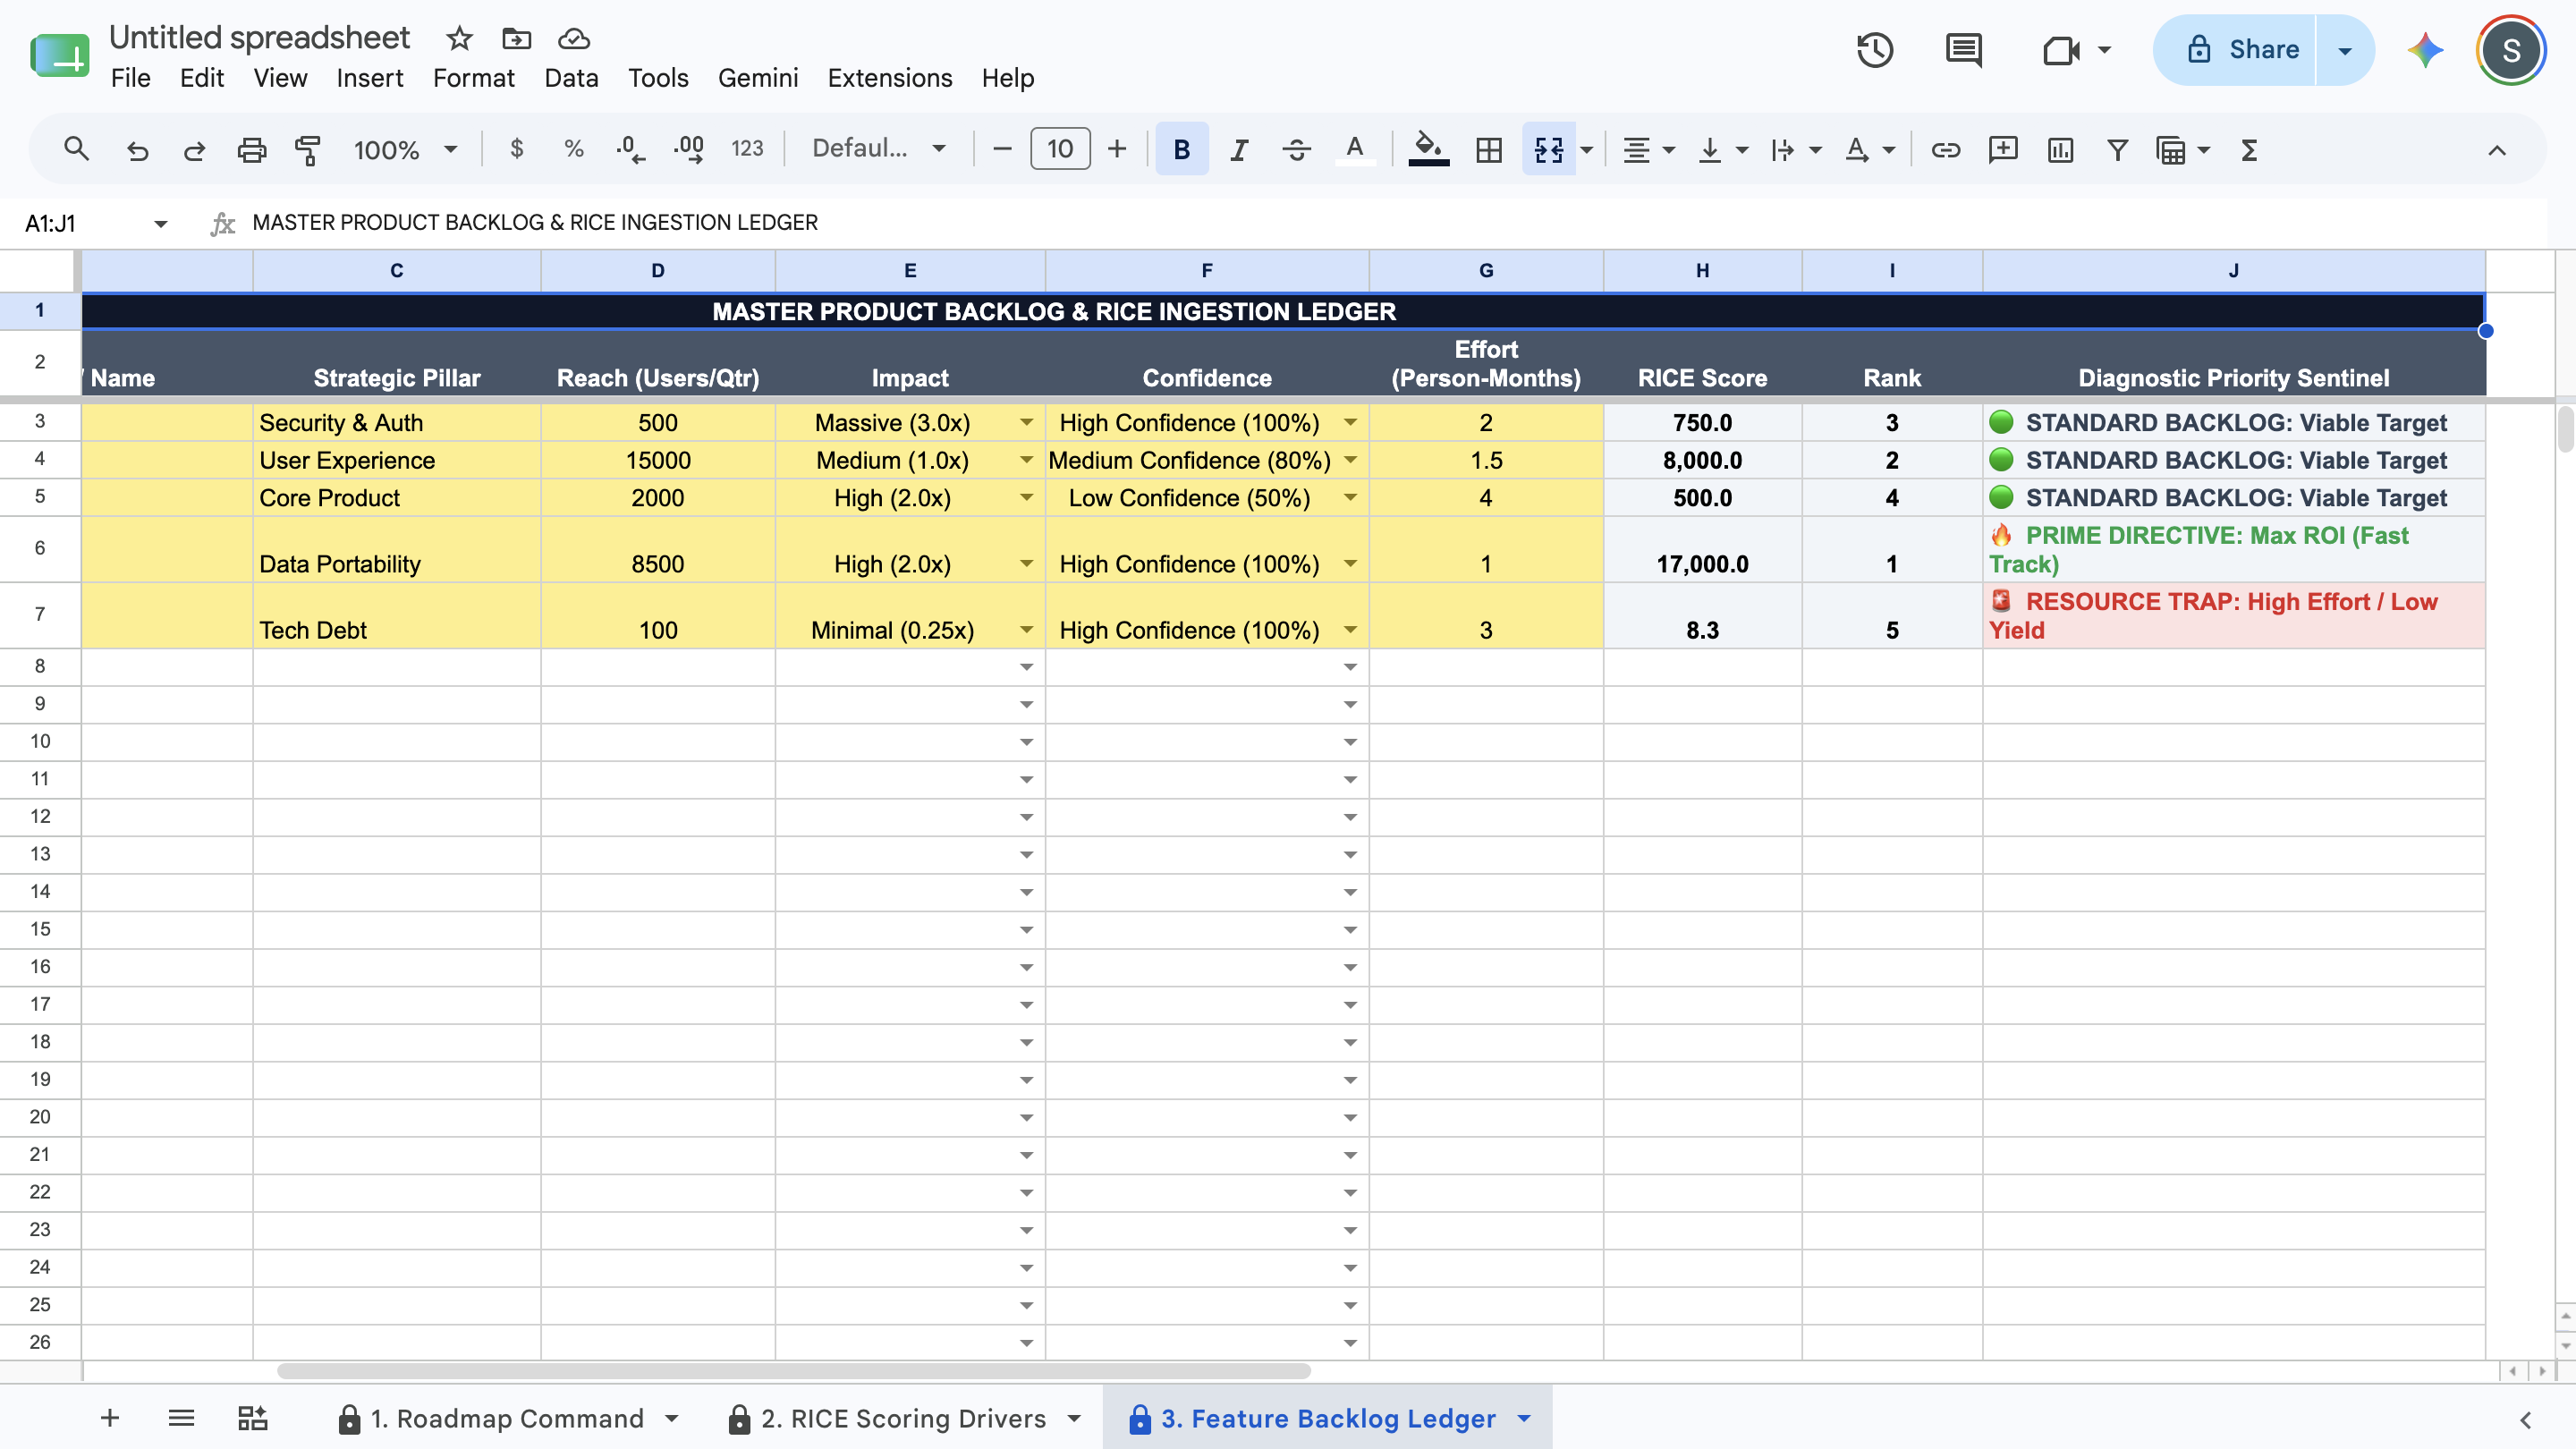Viewport: 2576px width, 1449px height.
Task: Format as currency with dollar icon
Action: pyautogui.click(x=516, y=150)
